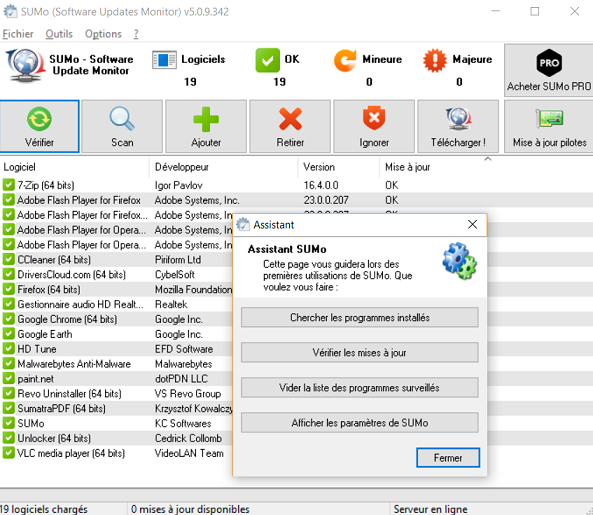Viewport: 593px width, 515px height.
Task: Launch Mise à jour pilotes driver updater
Action: click(549, 126)
